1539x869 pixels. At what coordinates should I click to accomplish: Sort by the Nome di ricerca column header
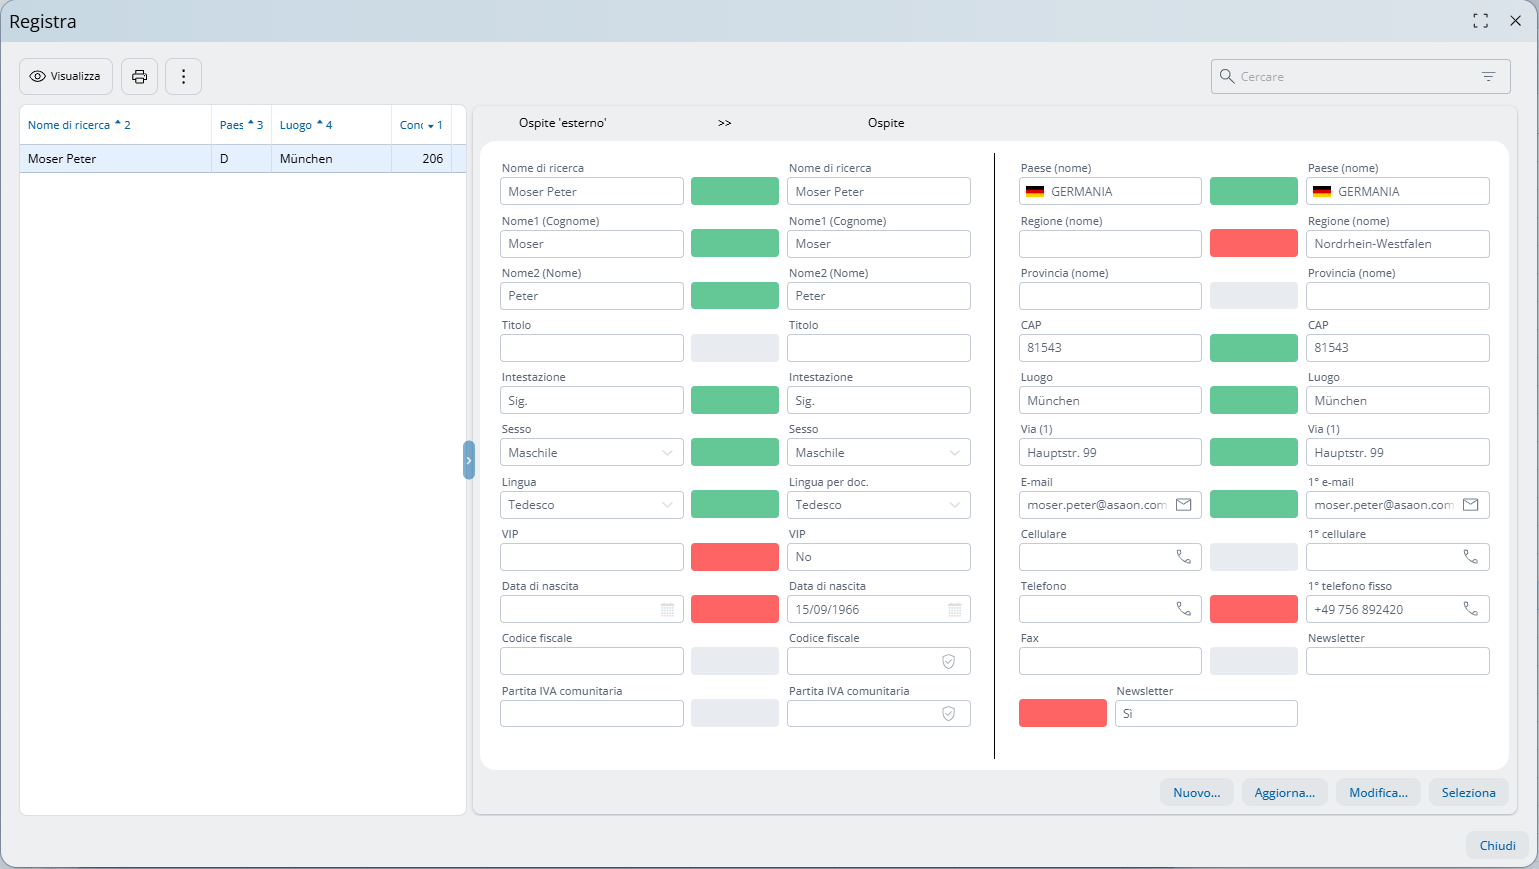click(69, 125)
